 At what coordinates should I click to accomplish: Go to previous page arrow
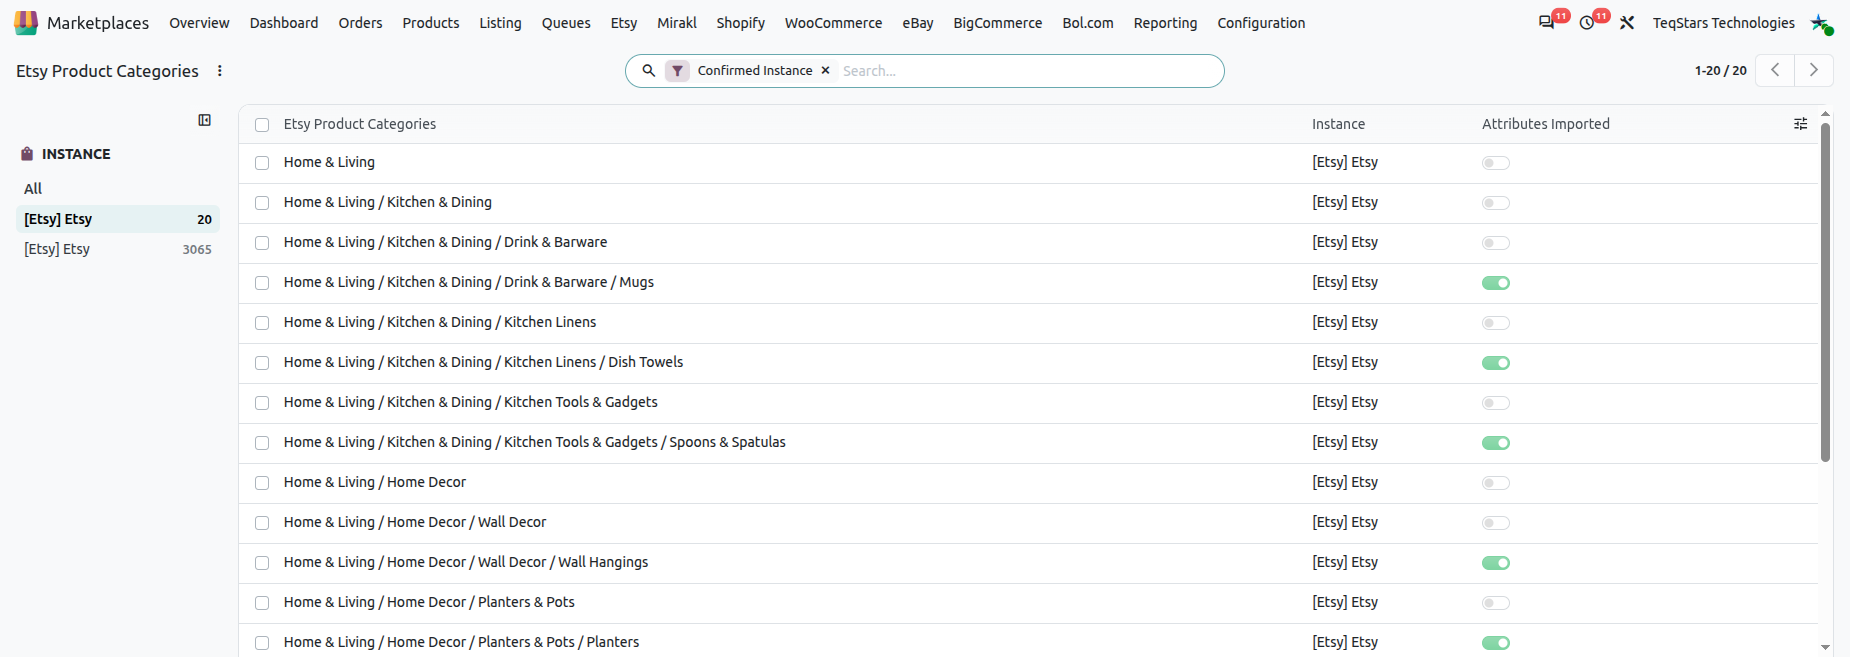[1775, 70]
